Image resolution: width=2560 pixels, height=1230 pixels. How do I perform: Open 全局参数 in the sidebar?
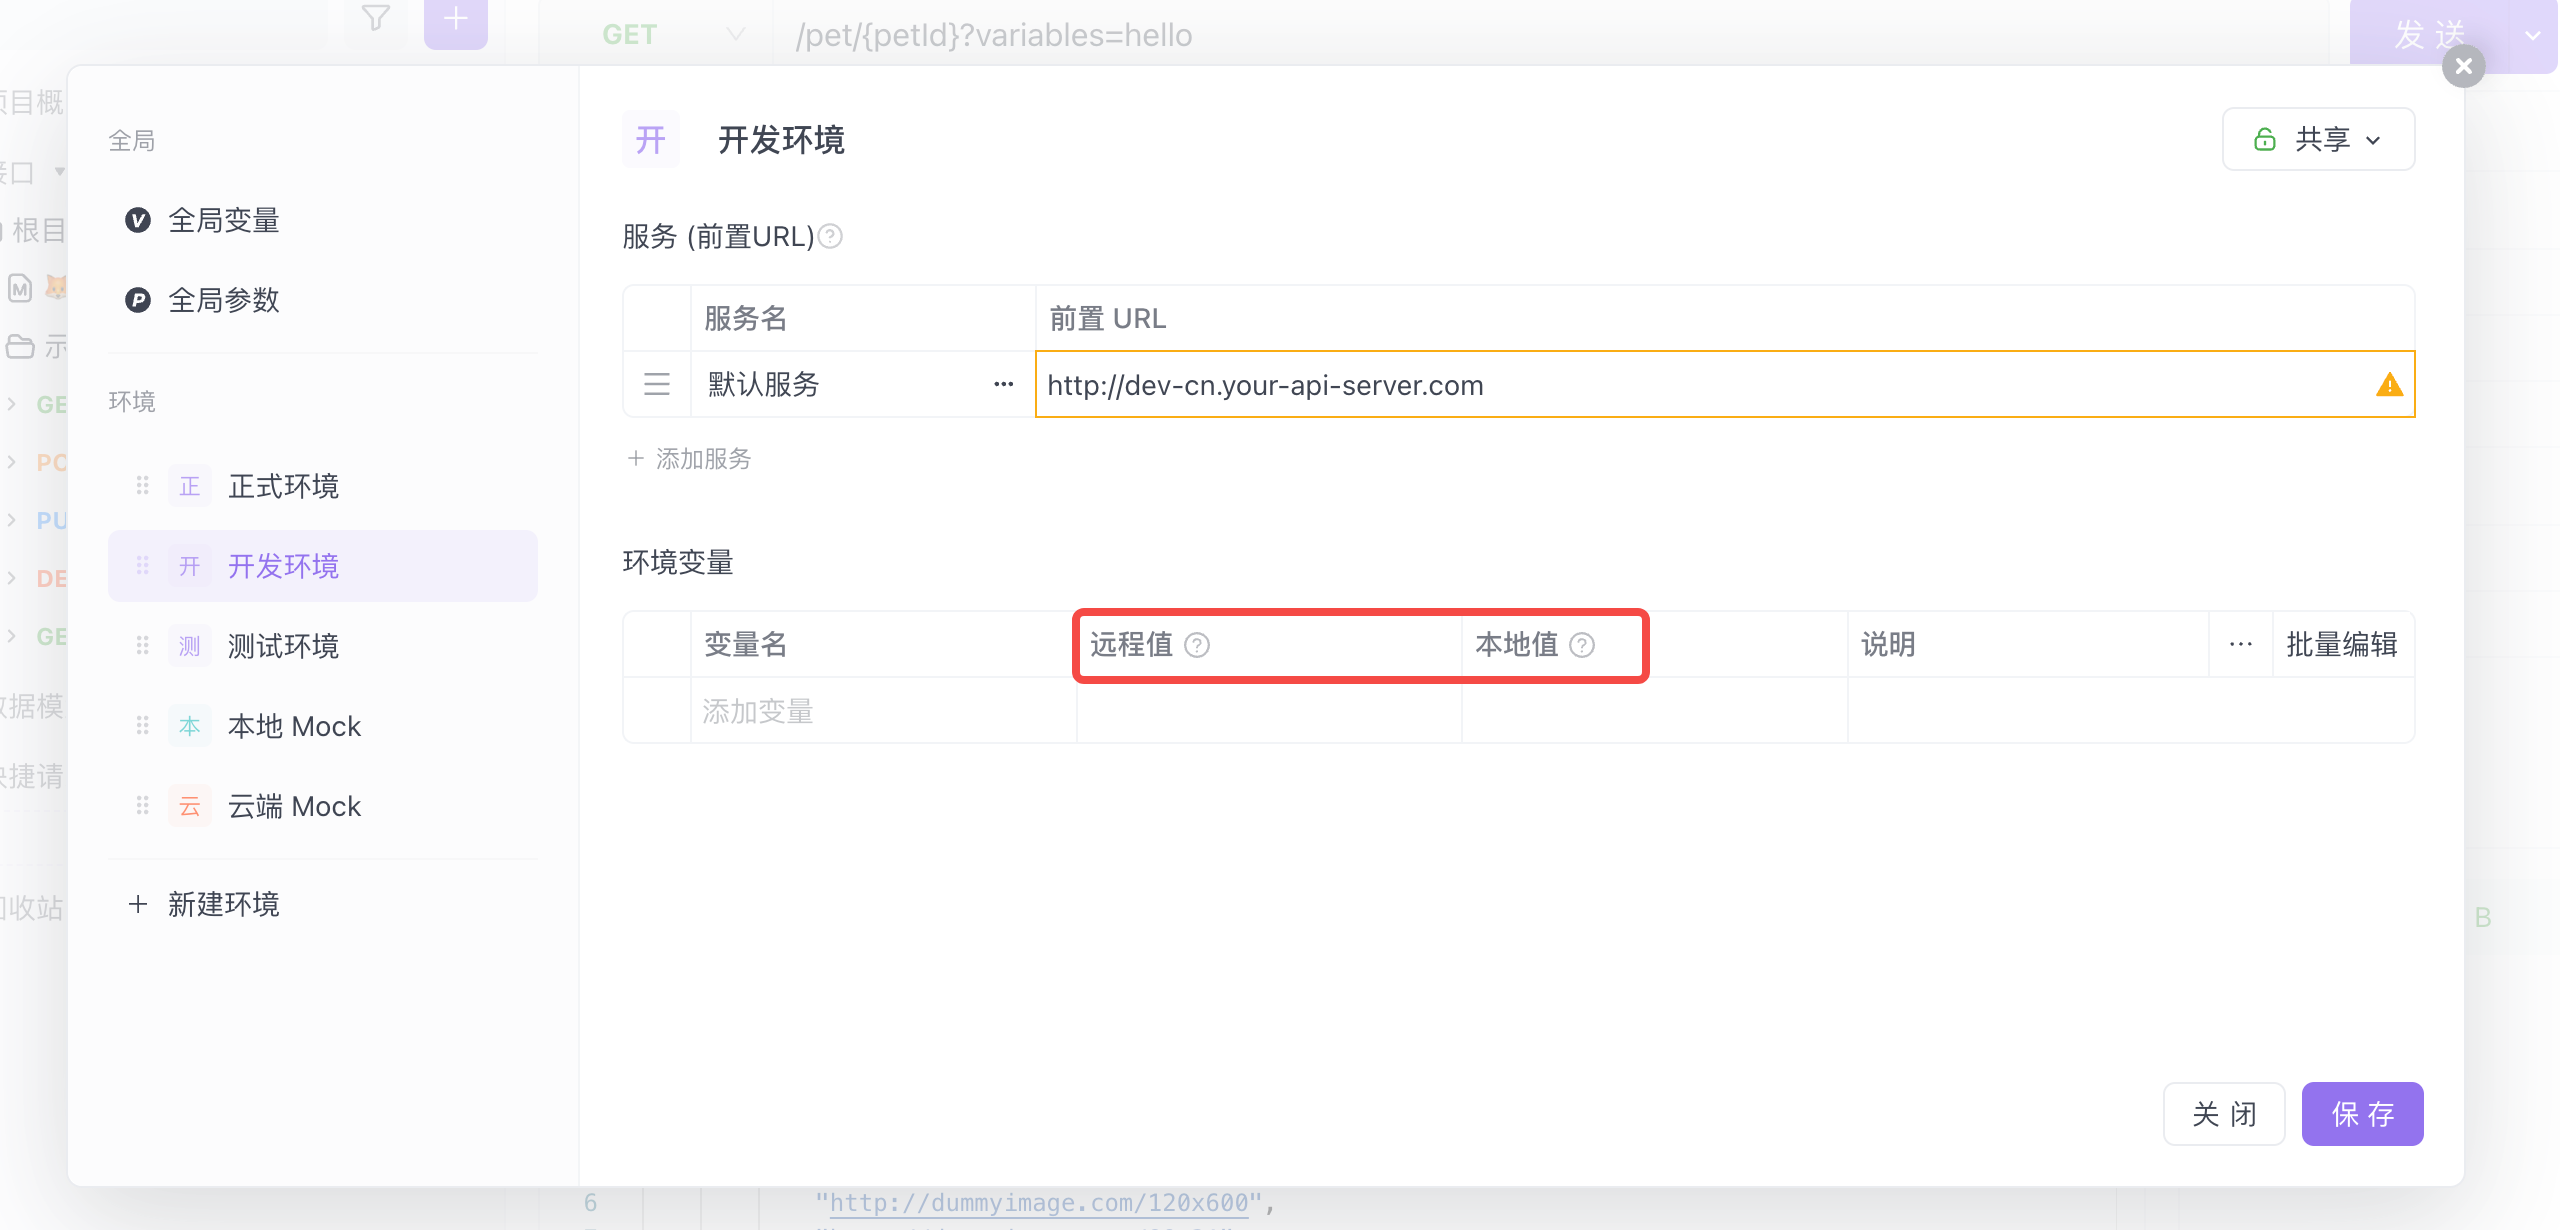pos(223,300)
